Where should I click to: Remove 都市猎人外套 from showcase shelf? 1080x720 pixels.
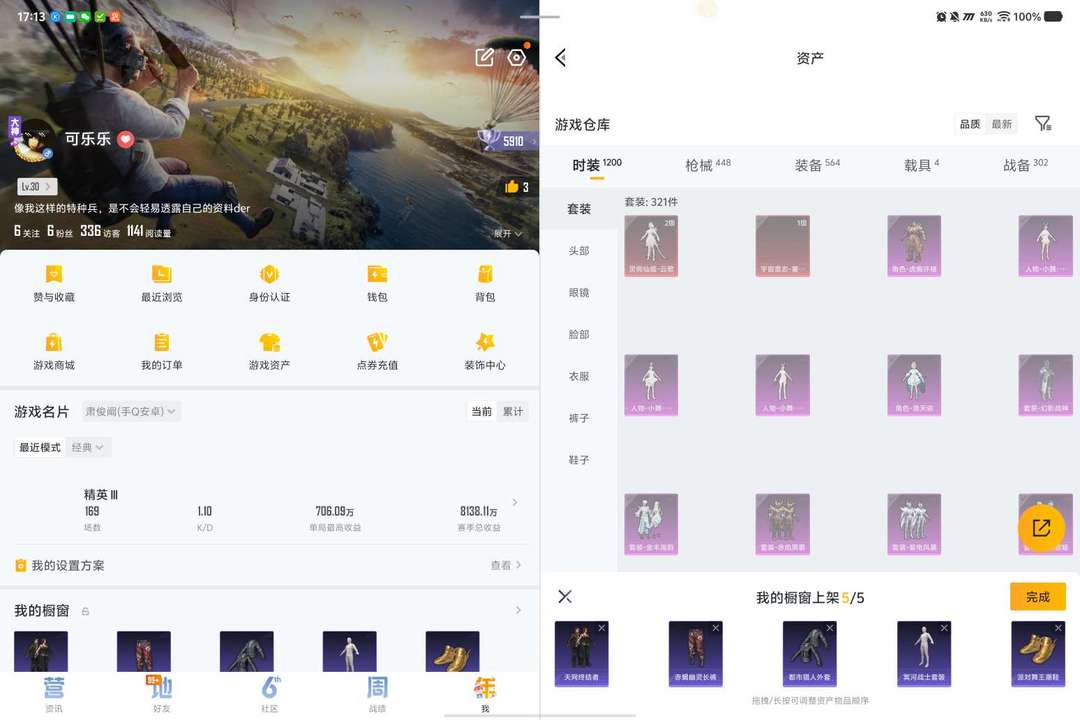click(x=830, y=628)
